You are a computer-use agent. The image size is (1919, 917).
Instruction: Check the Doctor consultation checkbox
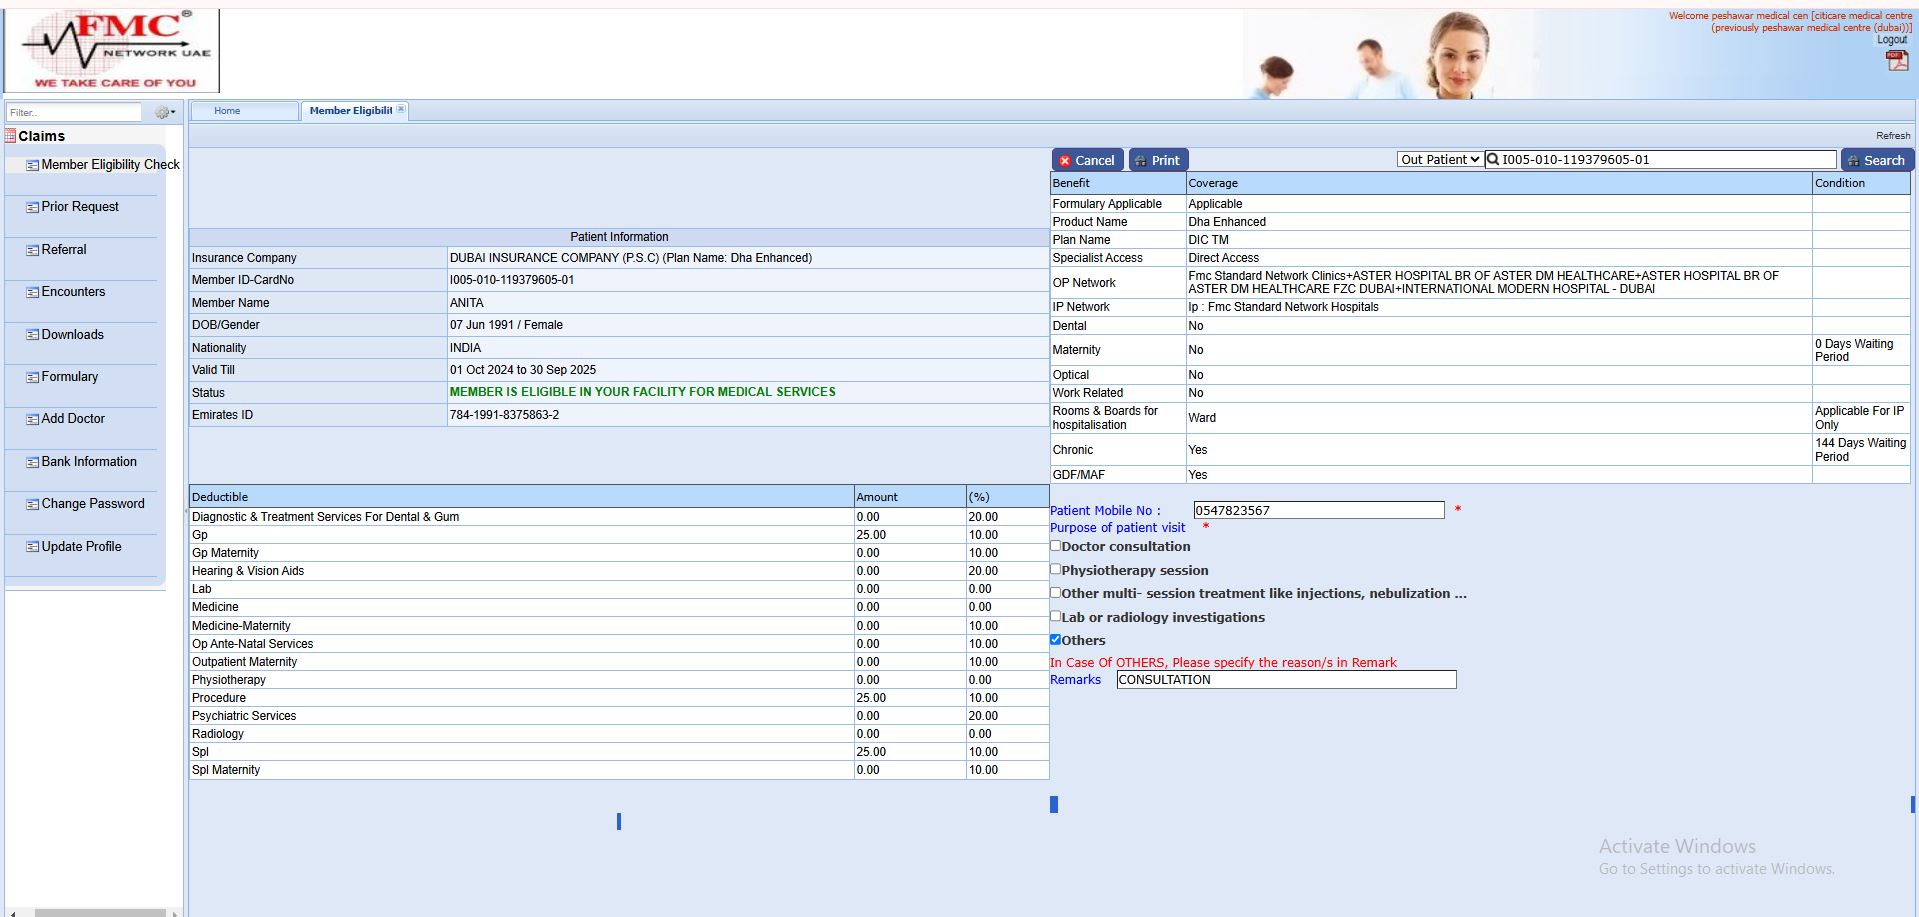coord(1055,546)
